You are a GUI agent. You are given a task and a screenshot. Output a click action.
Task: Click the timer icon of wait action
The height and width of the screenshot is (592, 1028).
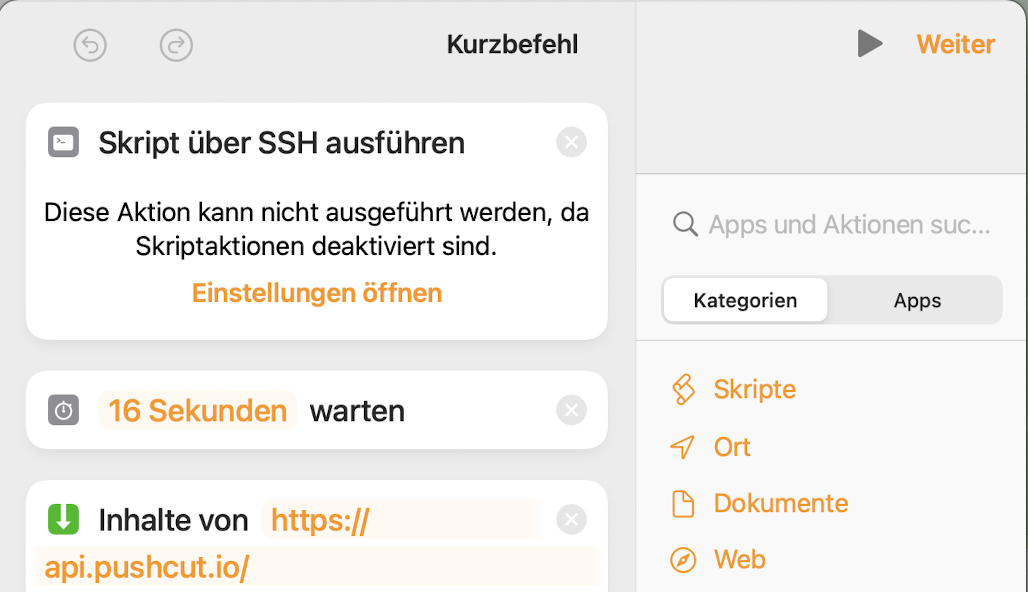point(63,411)
